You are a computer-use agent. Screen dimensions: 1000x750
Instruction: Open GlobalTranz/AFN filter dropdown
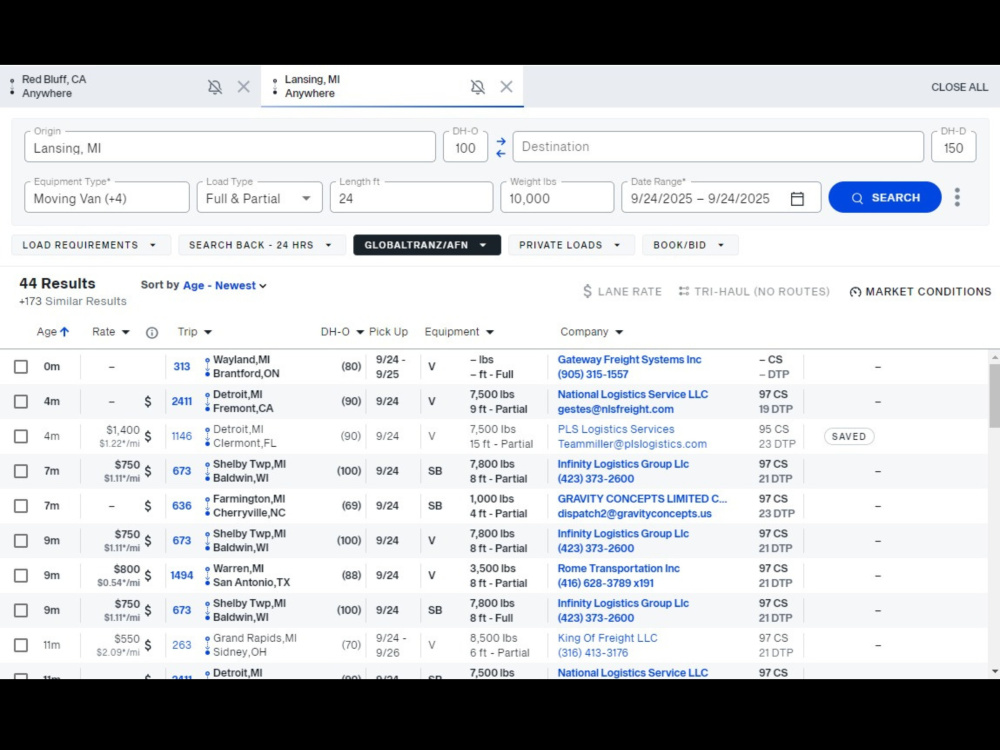click(x=427, y=245)
